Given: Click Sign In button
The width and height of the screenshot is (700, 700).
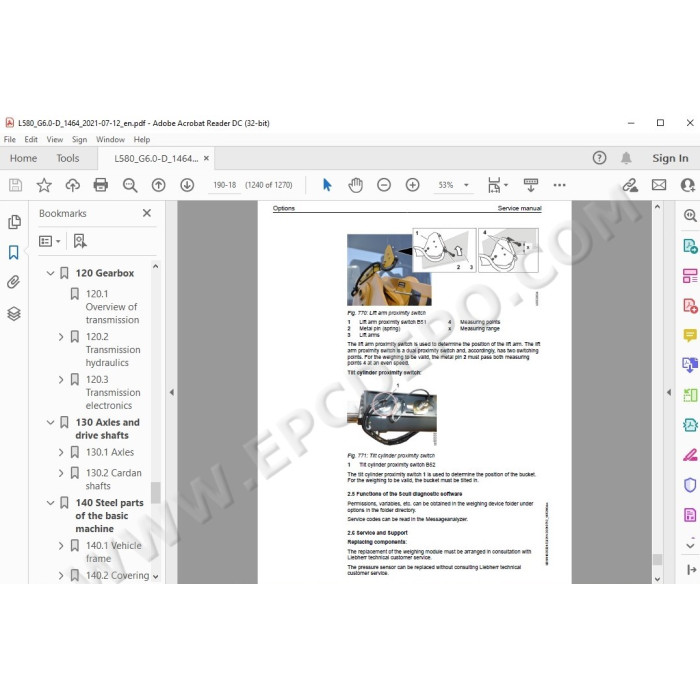Looking at the screenshot, I should coord(670,158).
